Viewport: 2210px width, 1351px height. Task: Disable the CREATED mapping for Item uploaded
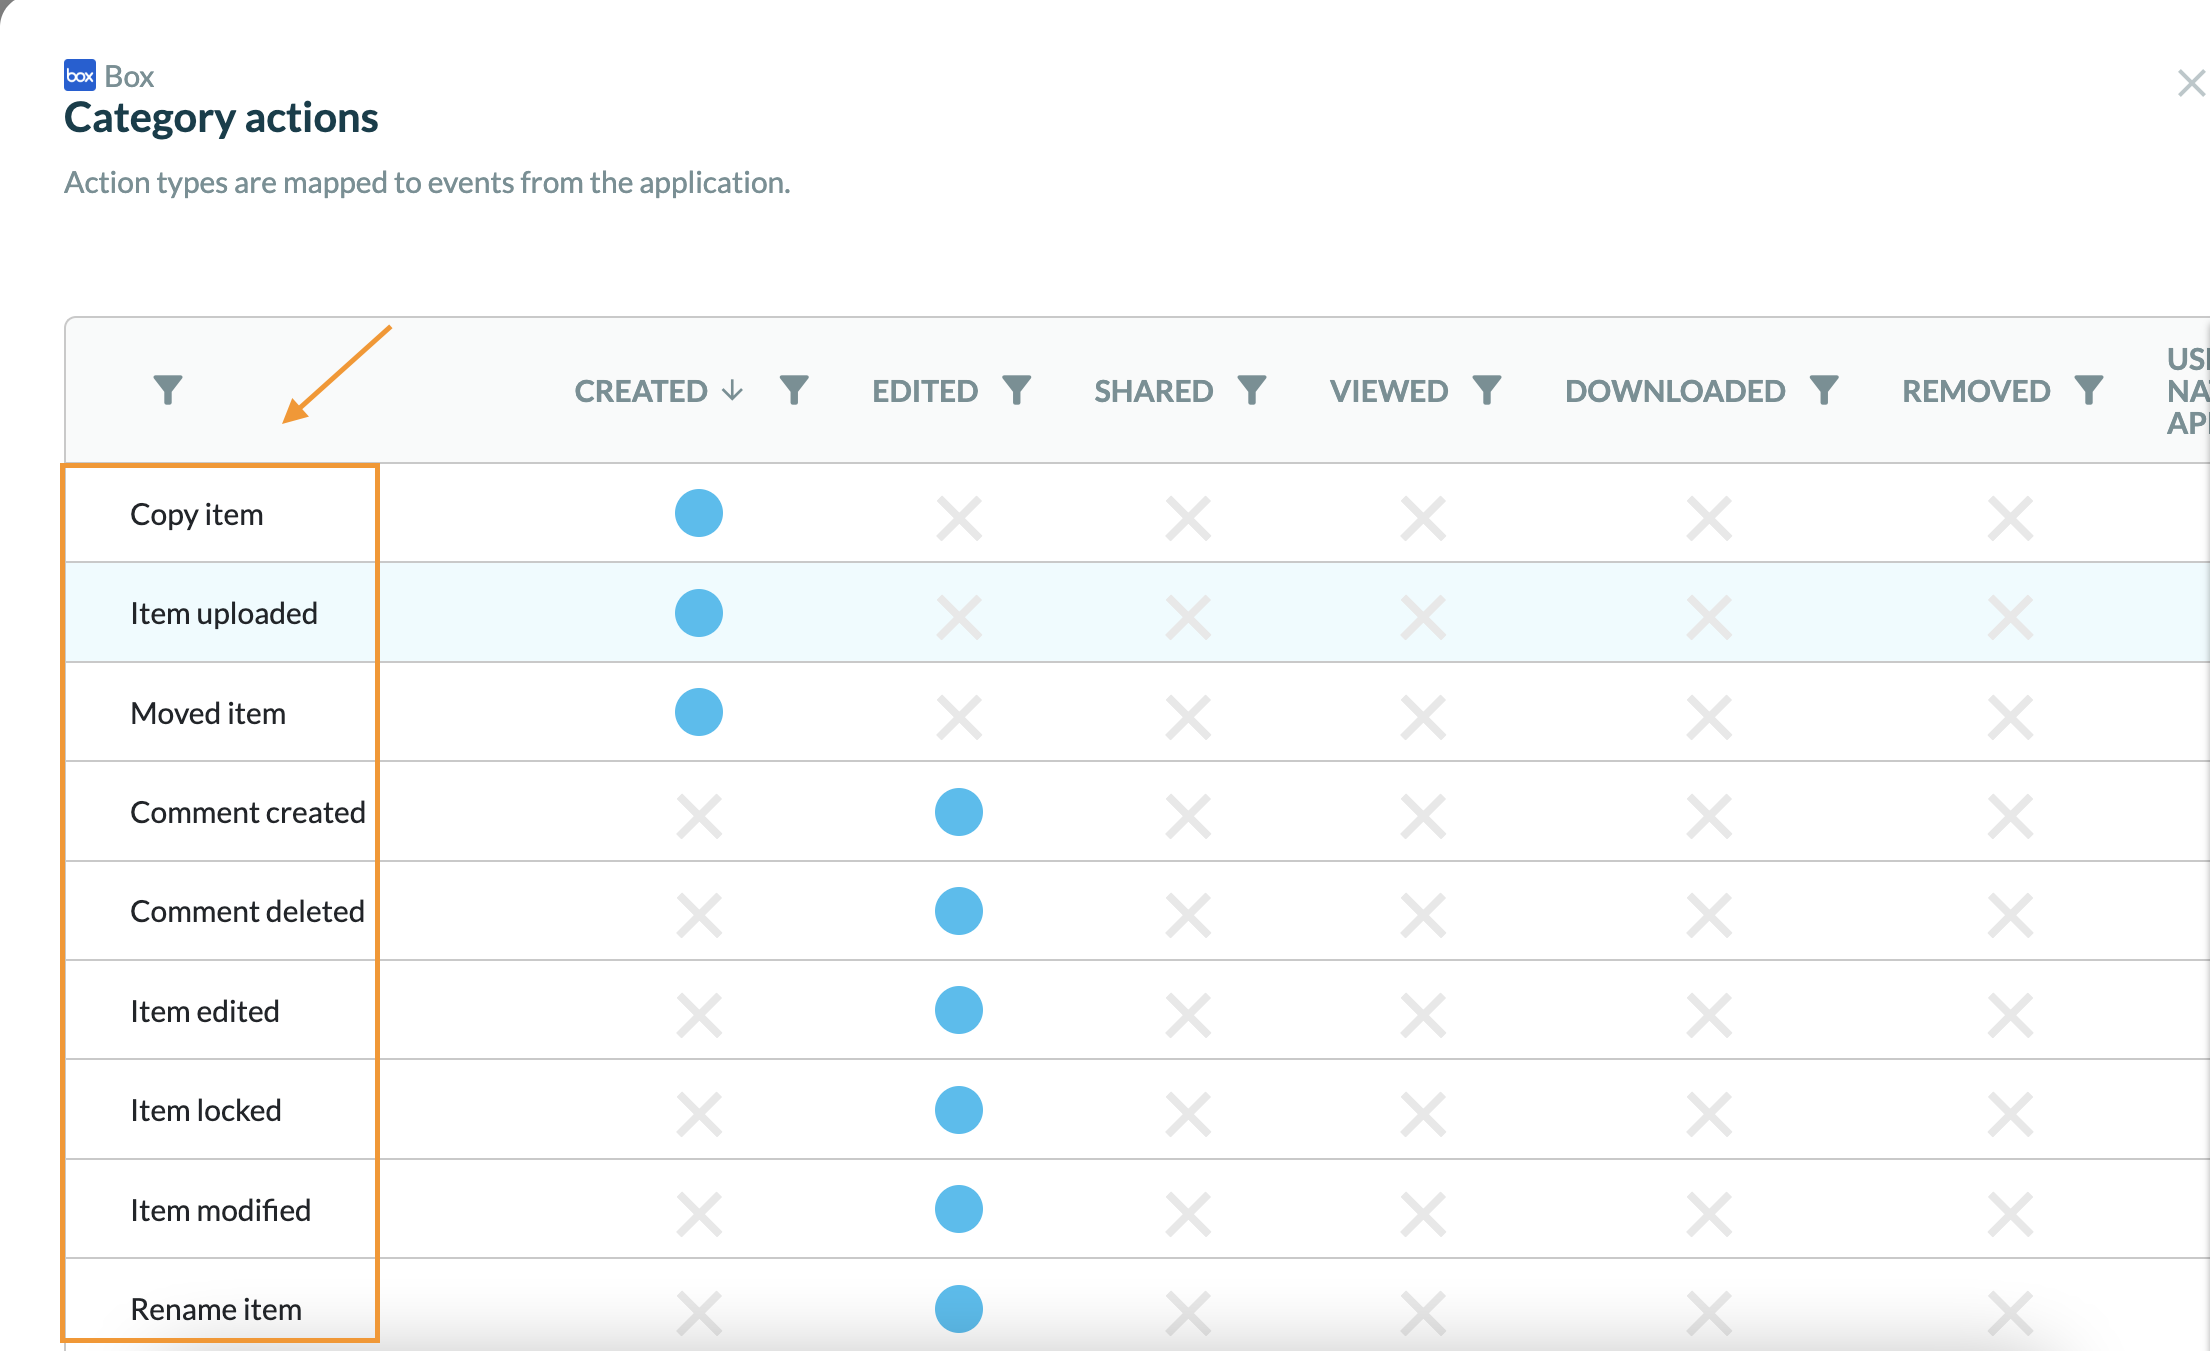point(698,612)
